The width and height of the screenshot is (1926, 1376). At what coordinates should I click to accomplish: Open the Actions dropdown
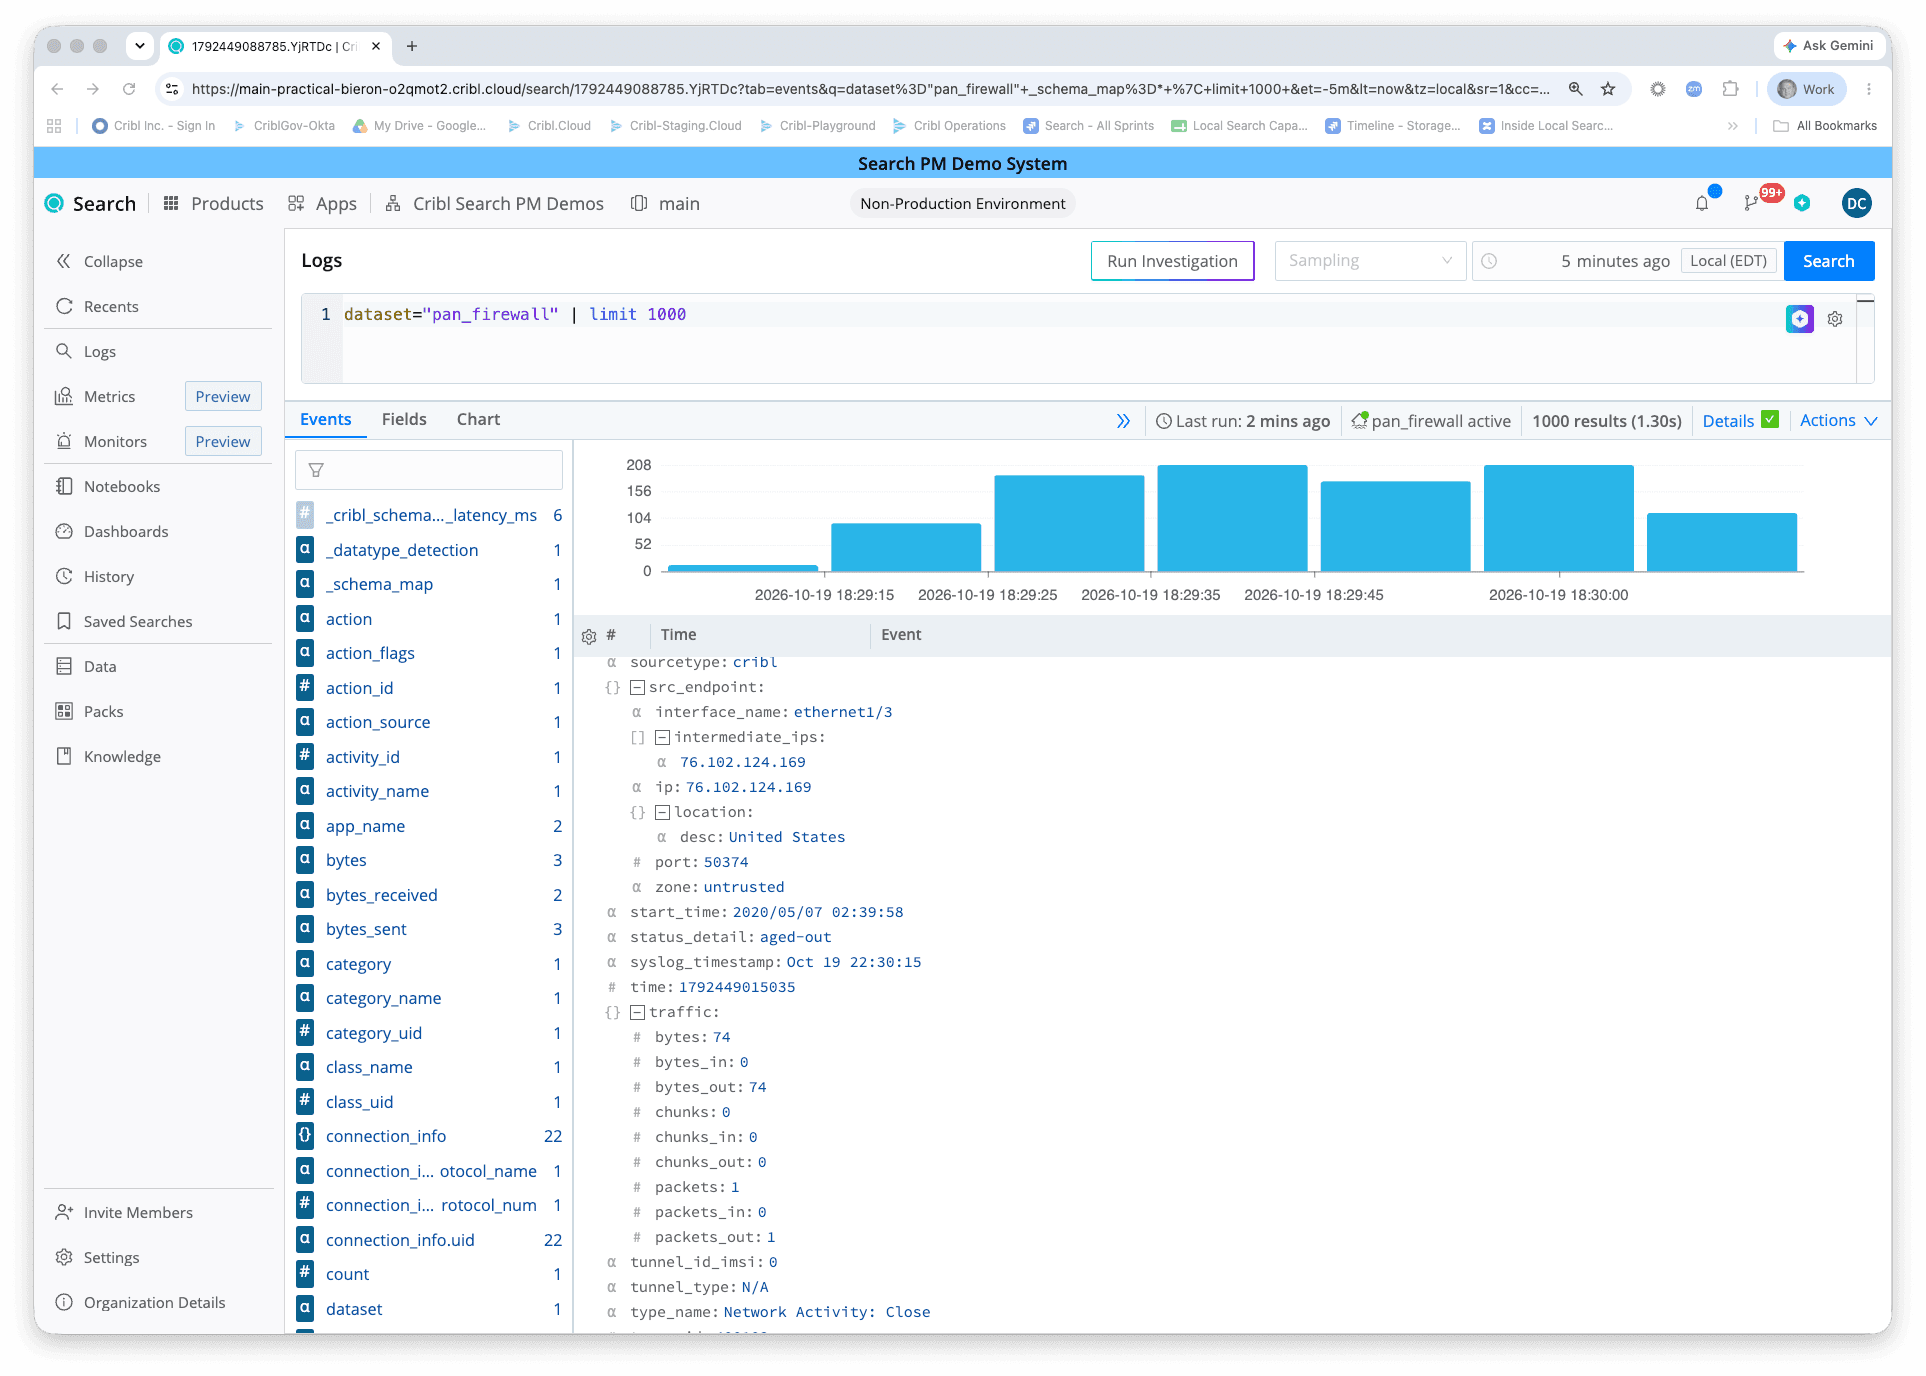[x=1838, y=421]
